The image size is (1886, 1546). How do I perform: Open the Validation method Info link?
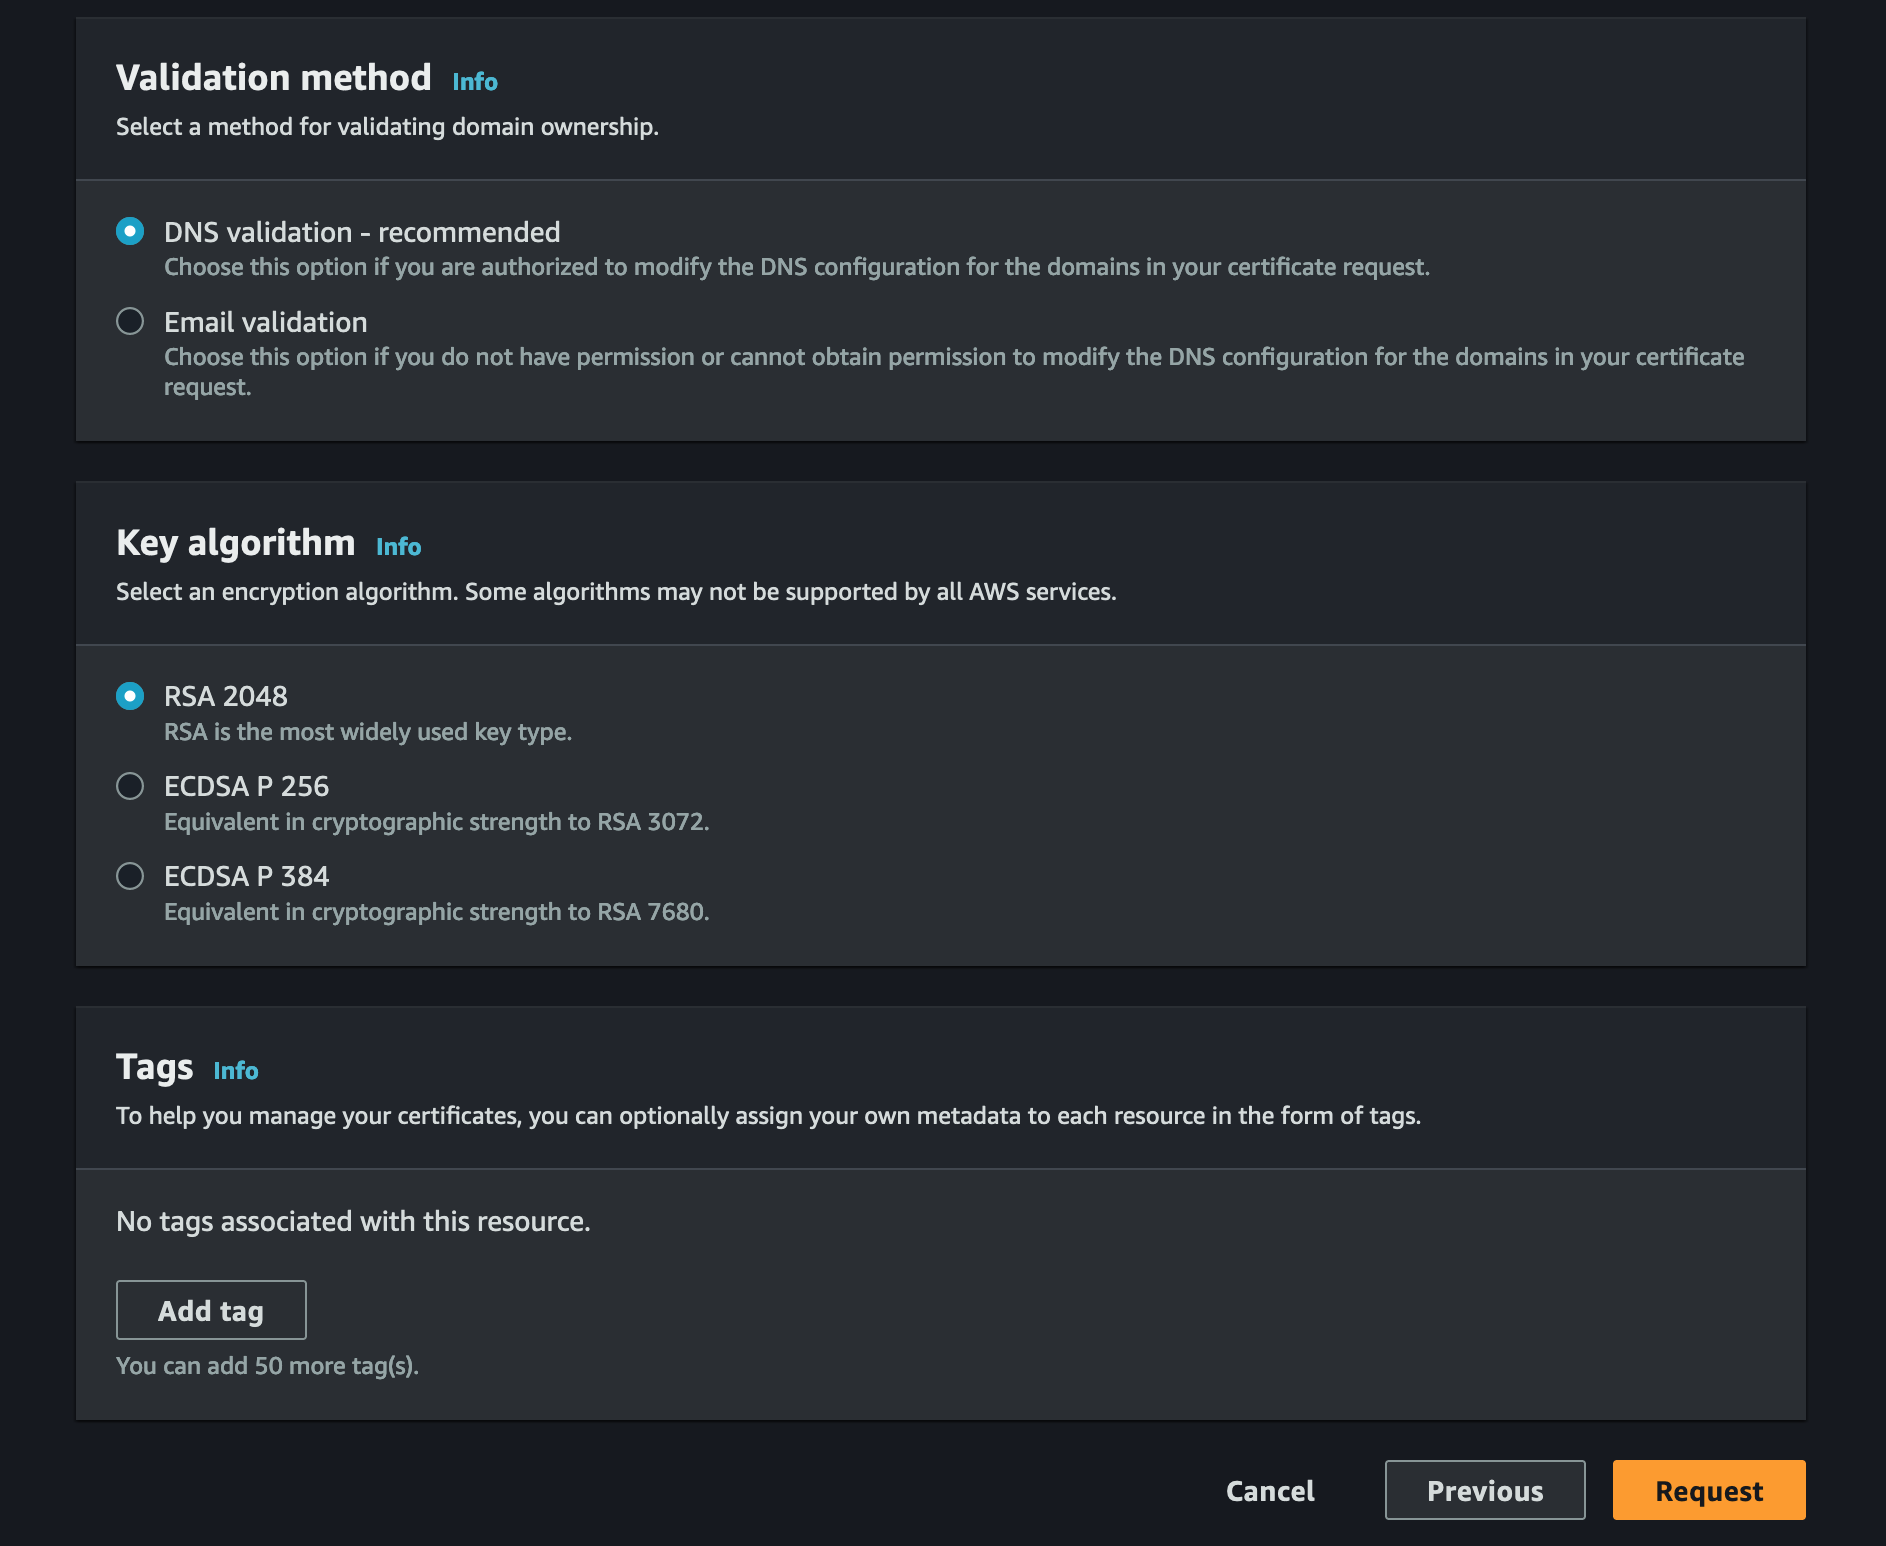[x=474, y=81]
